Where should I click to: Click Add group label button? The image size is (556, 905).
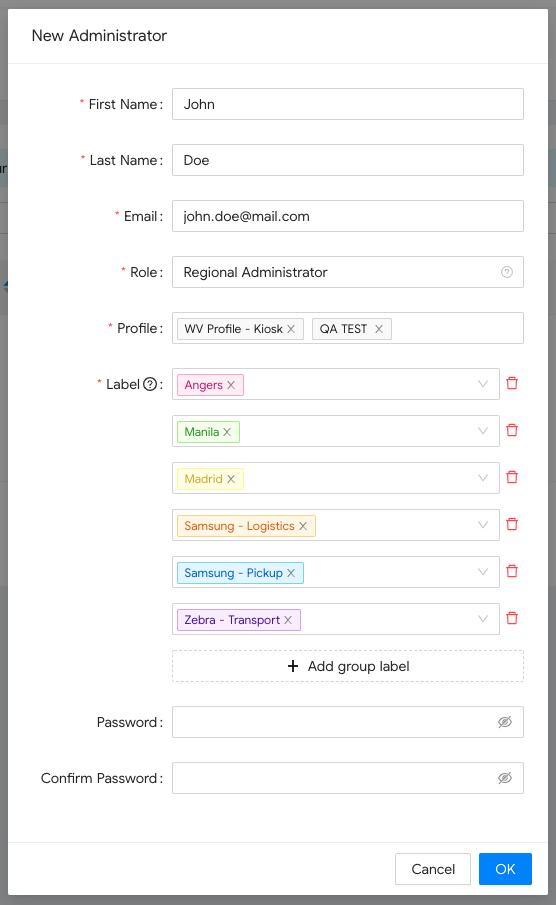pyautogui.click(x=348, y=666)
